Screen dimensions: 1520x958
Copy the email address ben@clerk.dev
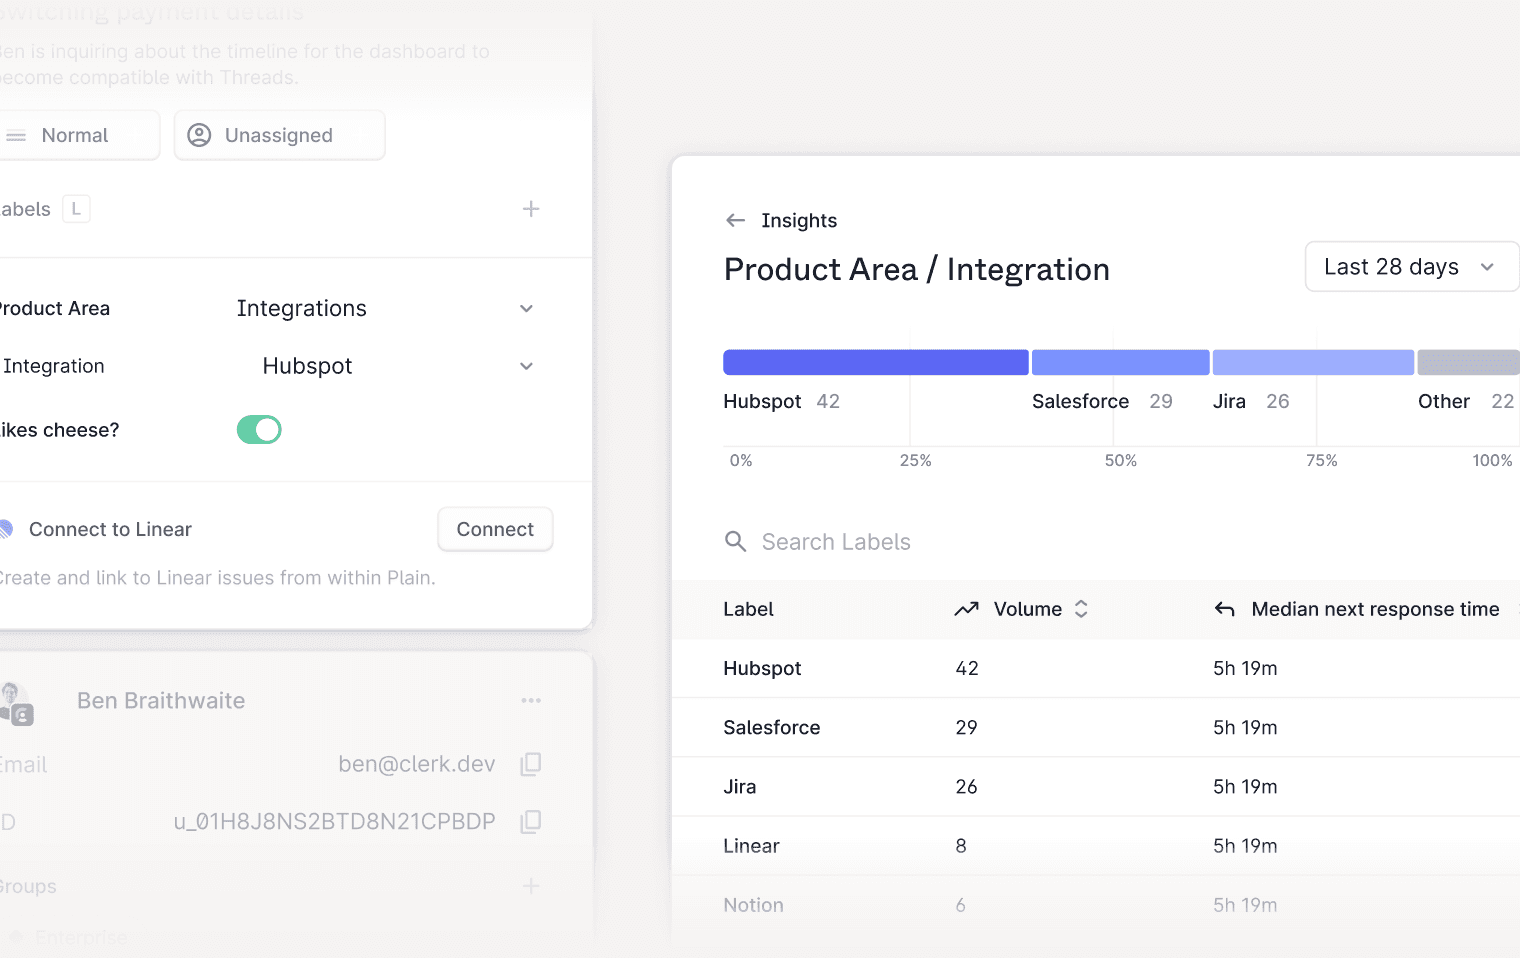click(531, 764)
